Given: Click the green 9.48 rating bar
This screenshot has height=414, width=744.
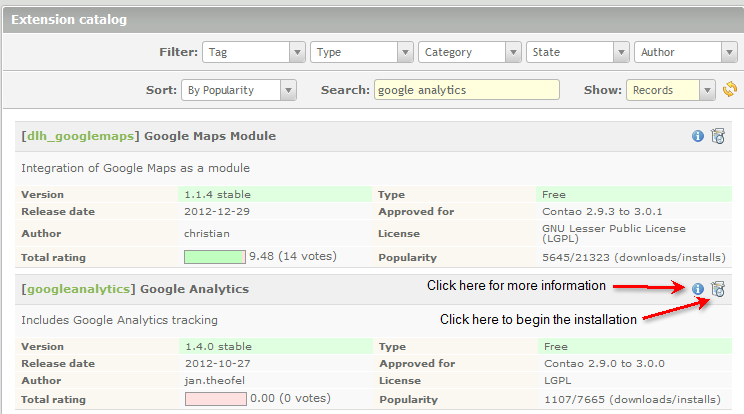Looking at the screenshot, I should (214, 257).
